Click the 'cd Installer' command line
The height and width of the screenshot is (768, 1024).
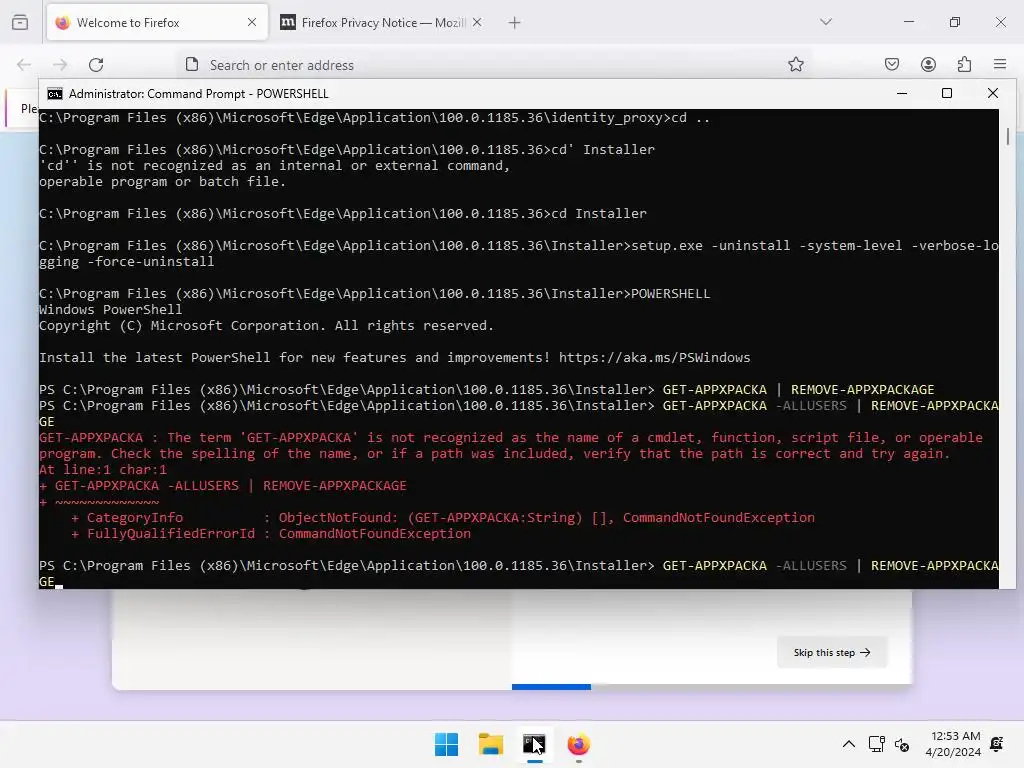(343, 214)
